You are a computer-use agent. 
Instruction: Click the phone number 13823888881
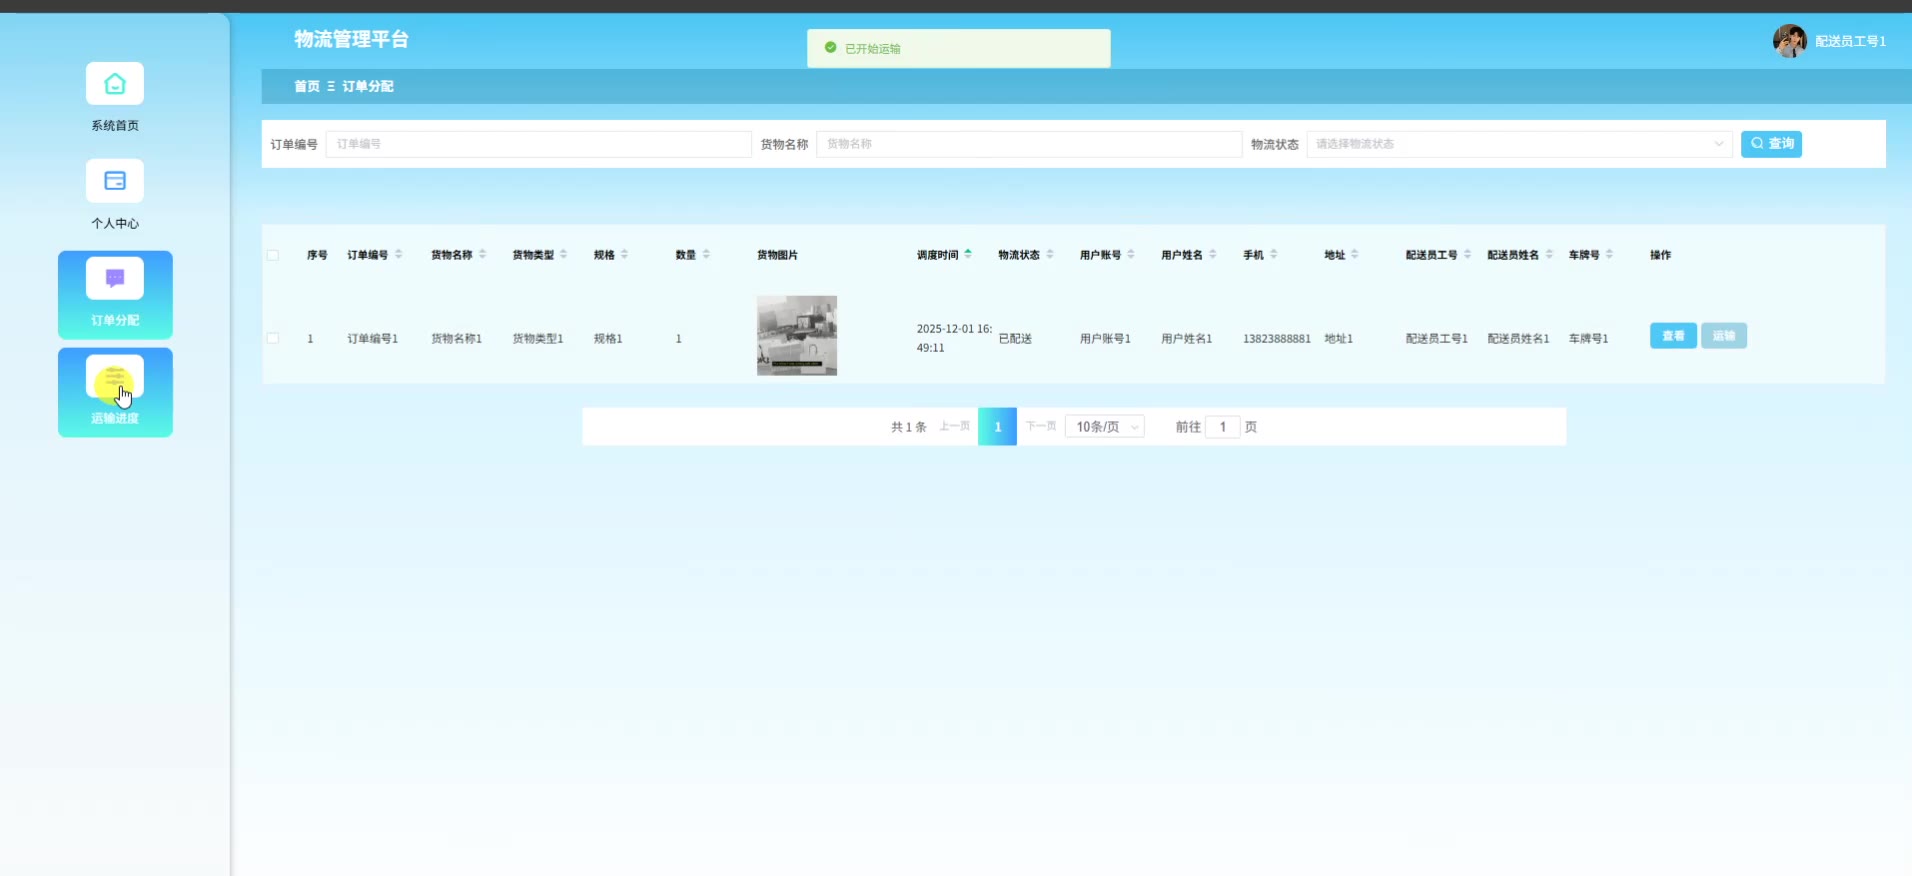click(1277, 339)
